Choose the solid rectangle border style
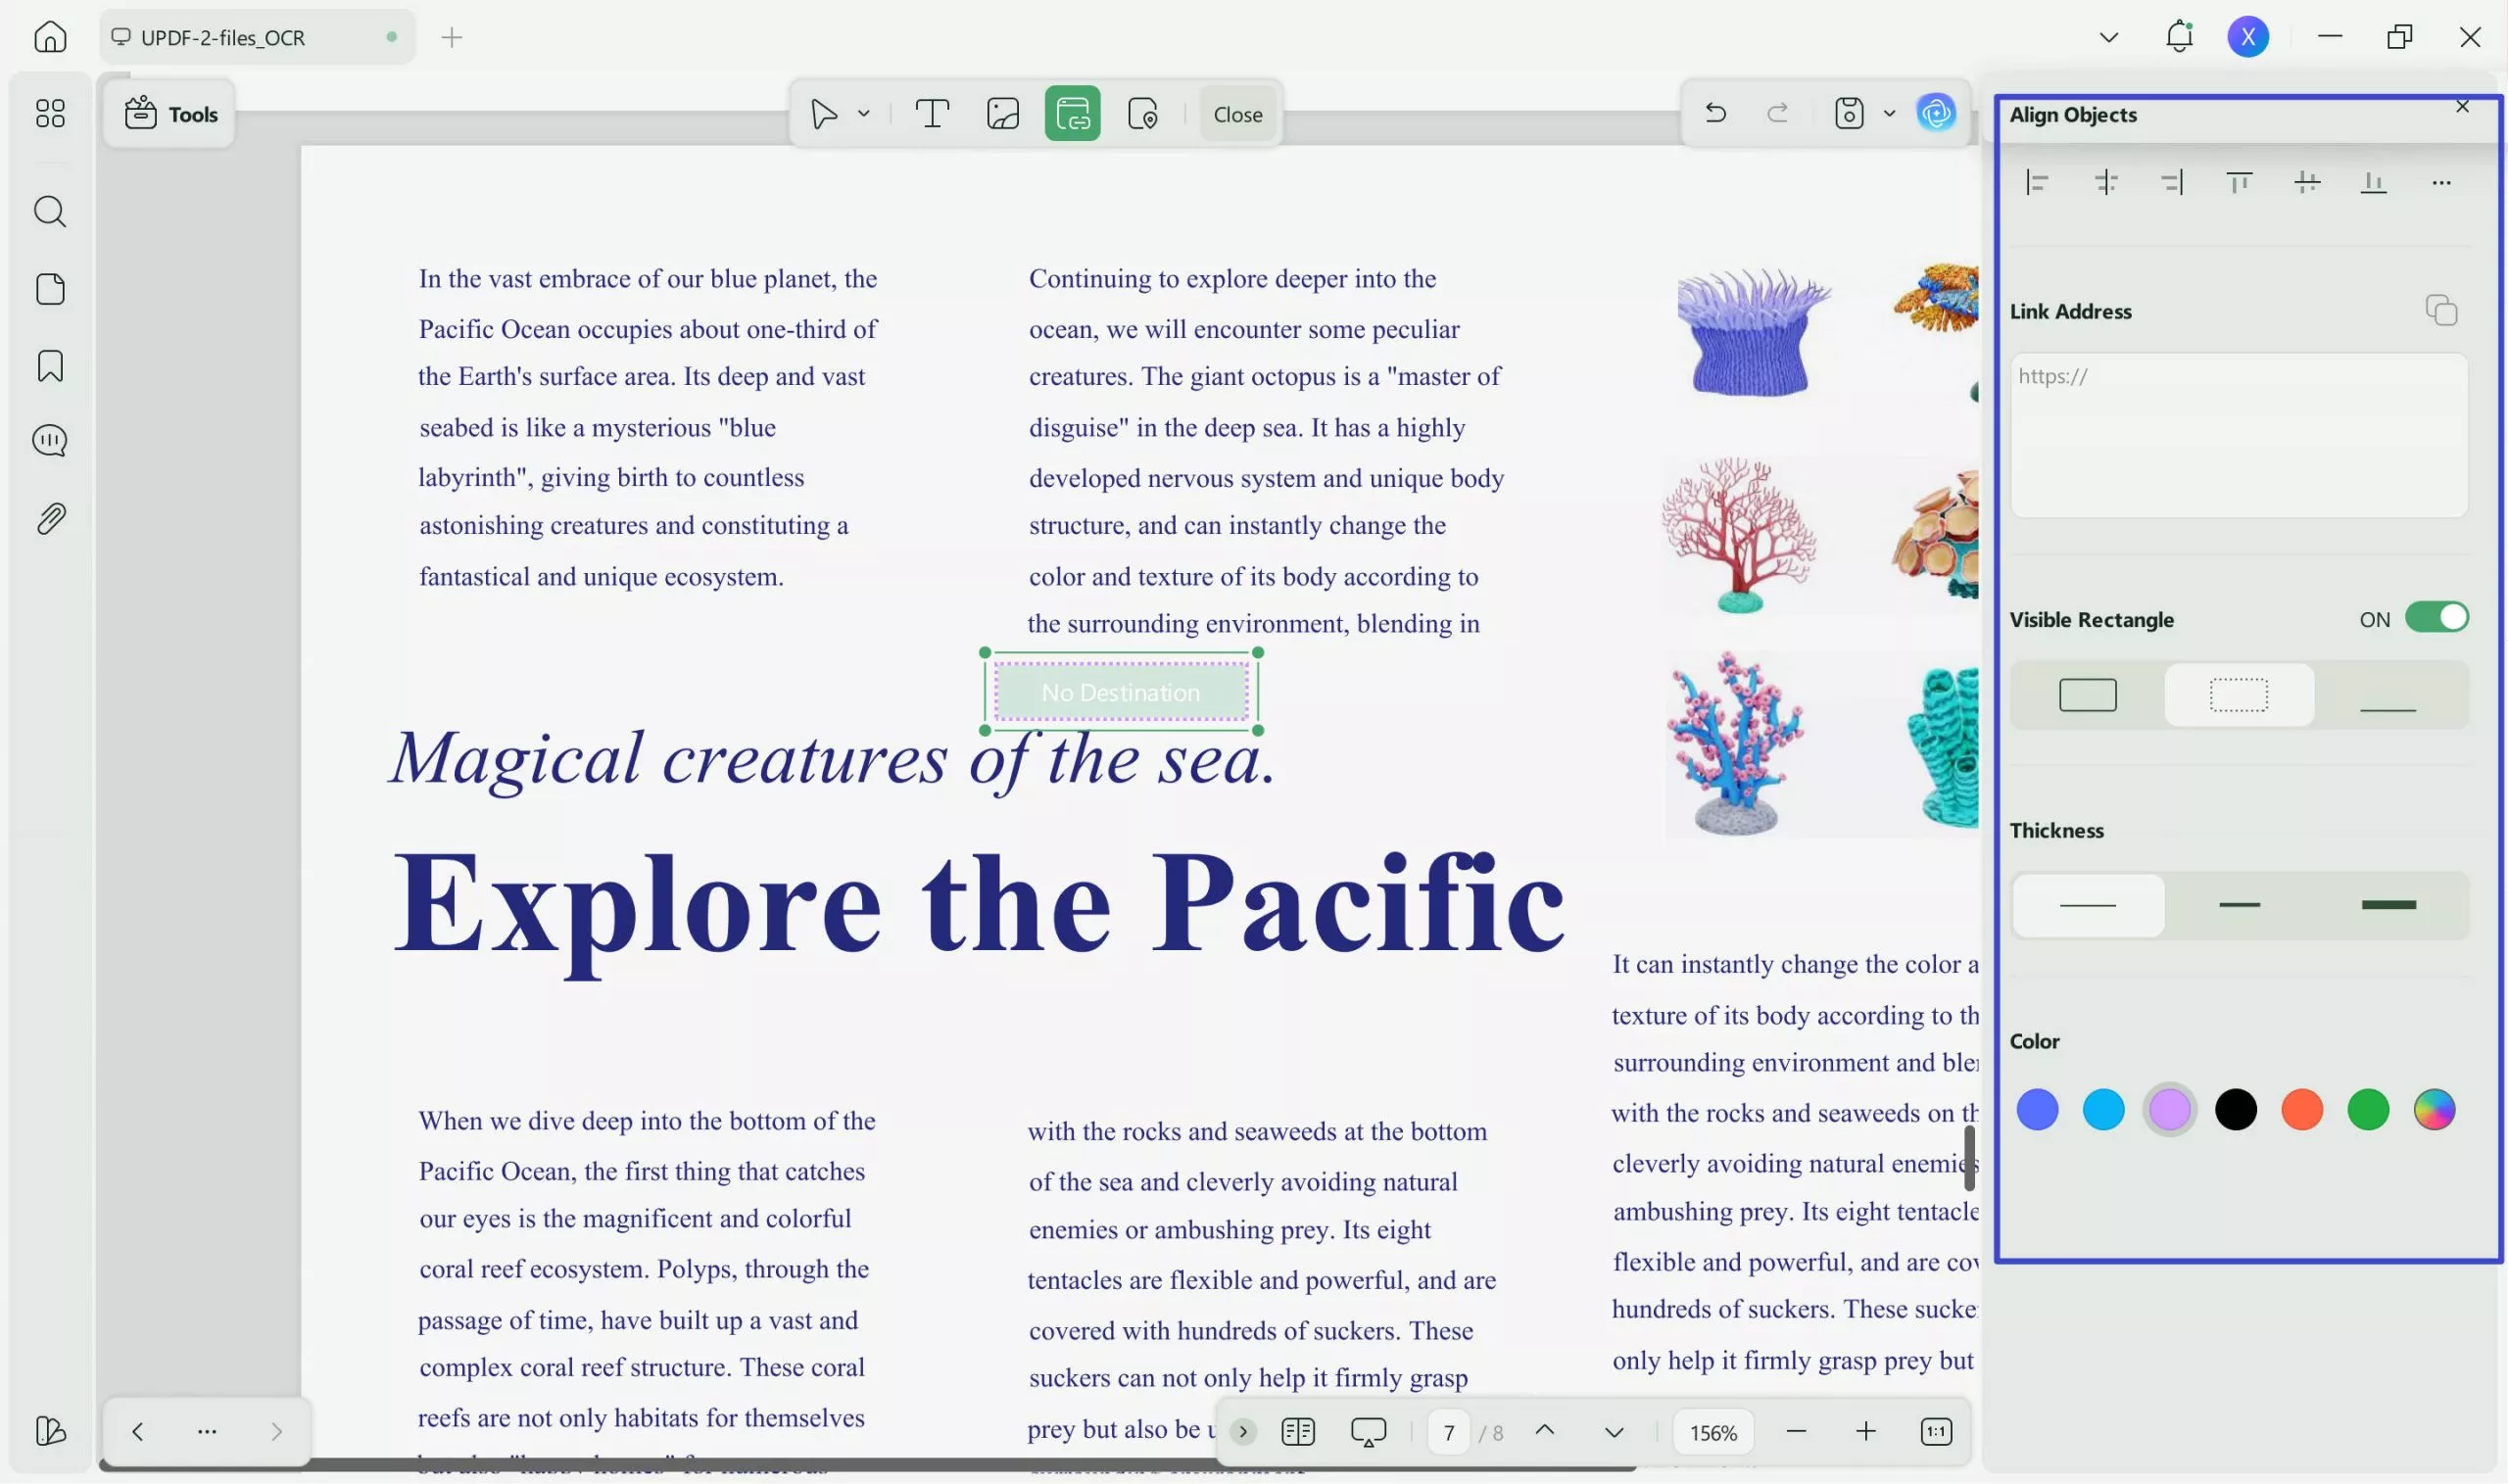This screenshot has width=2508, height=1484. [2087, 695]
